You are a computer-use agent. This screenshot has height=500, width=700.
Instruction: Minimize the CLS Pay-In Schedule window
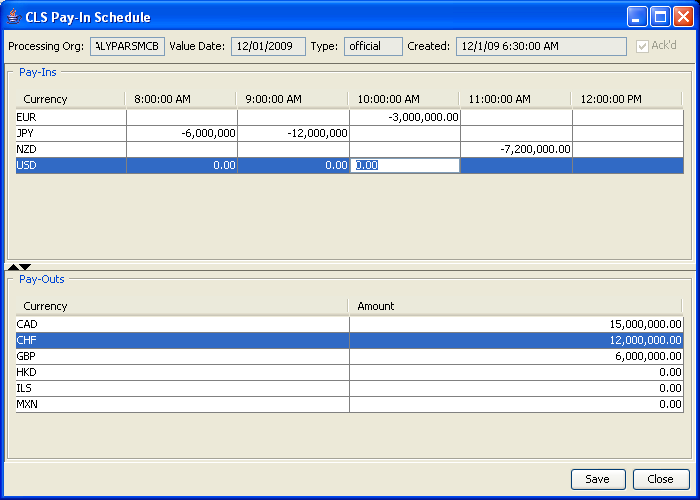[x=637, y=17]
